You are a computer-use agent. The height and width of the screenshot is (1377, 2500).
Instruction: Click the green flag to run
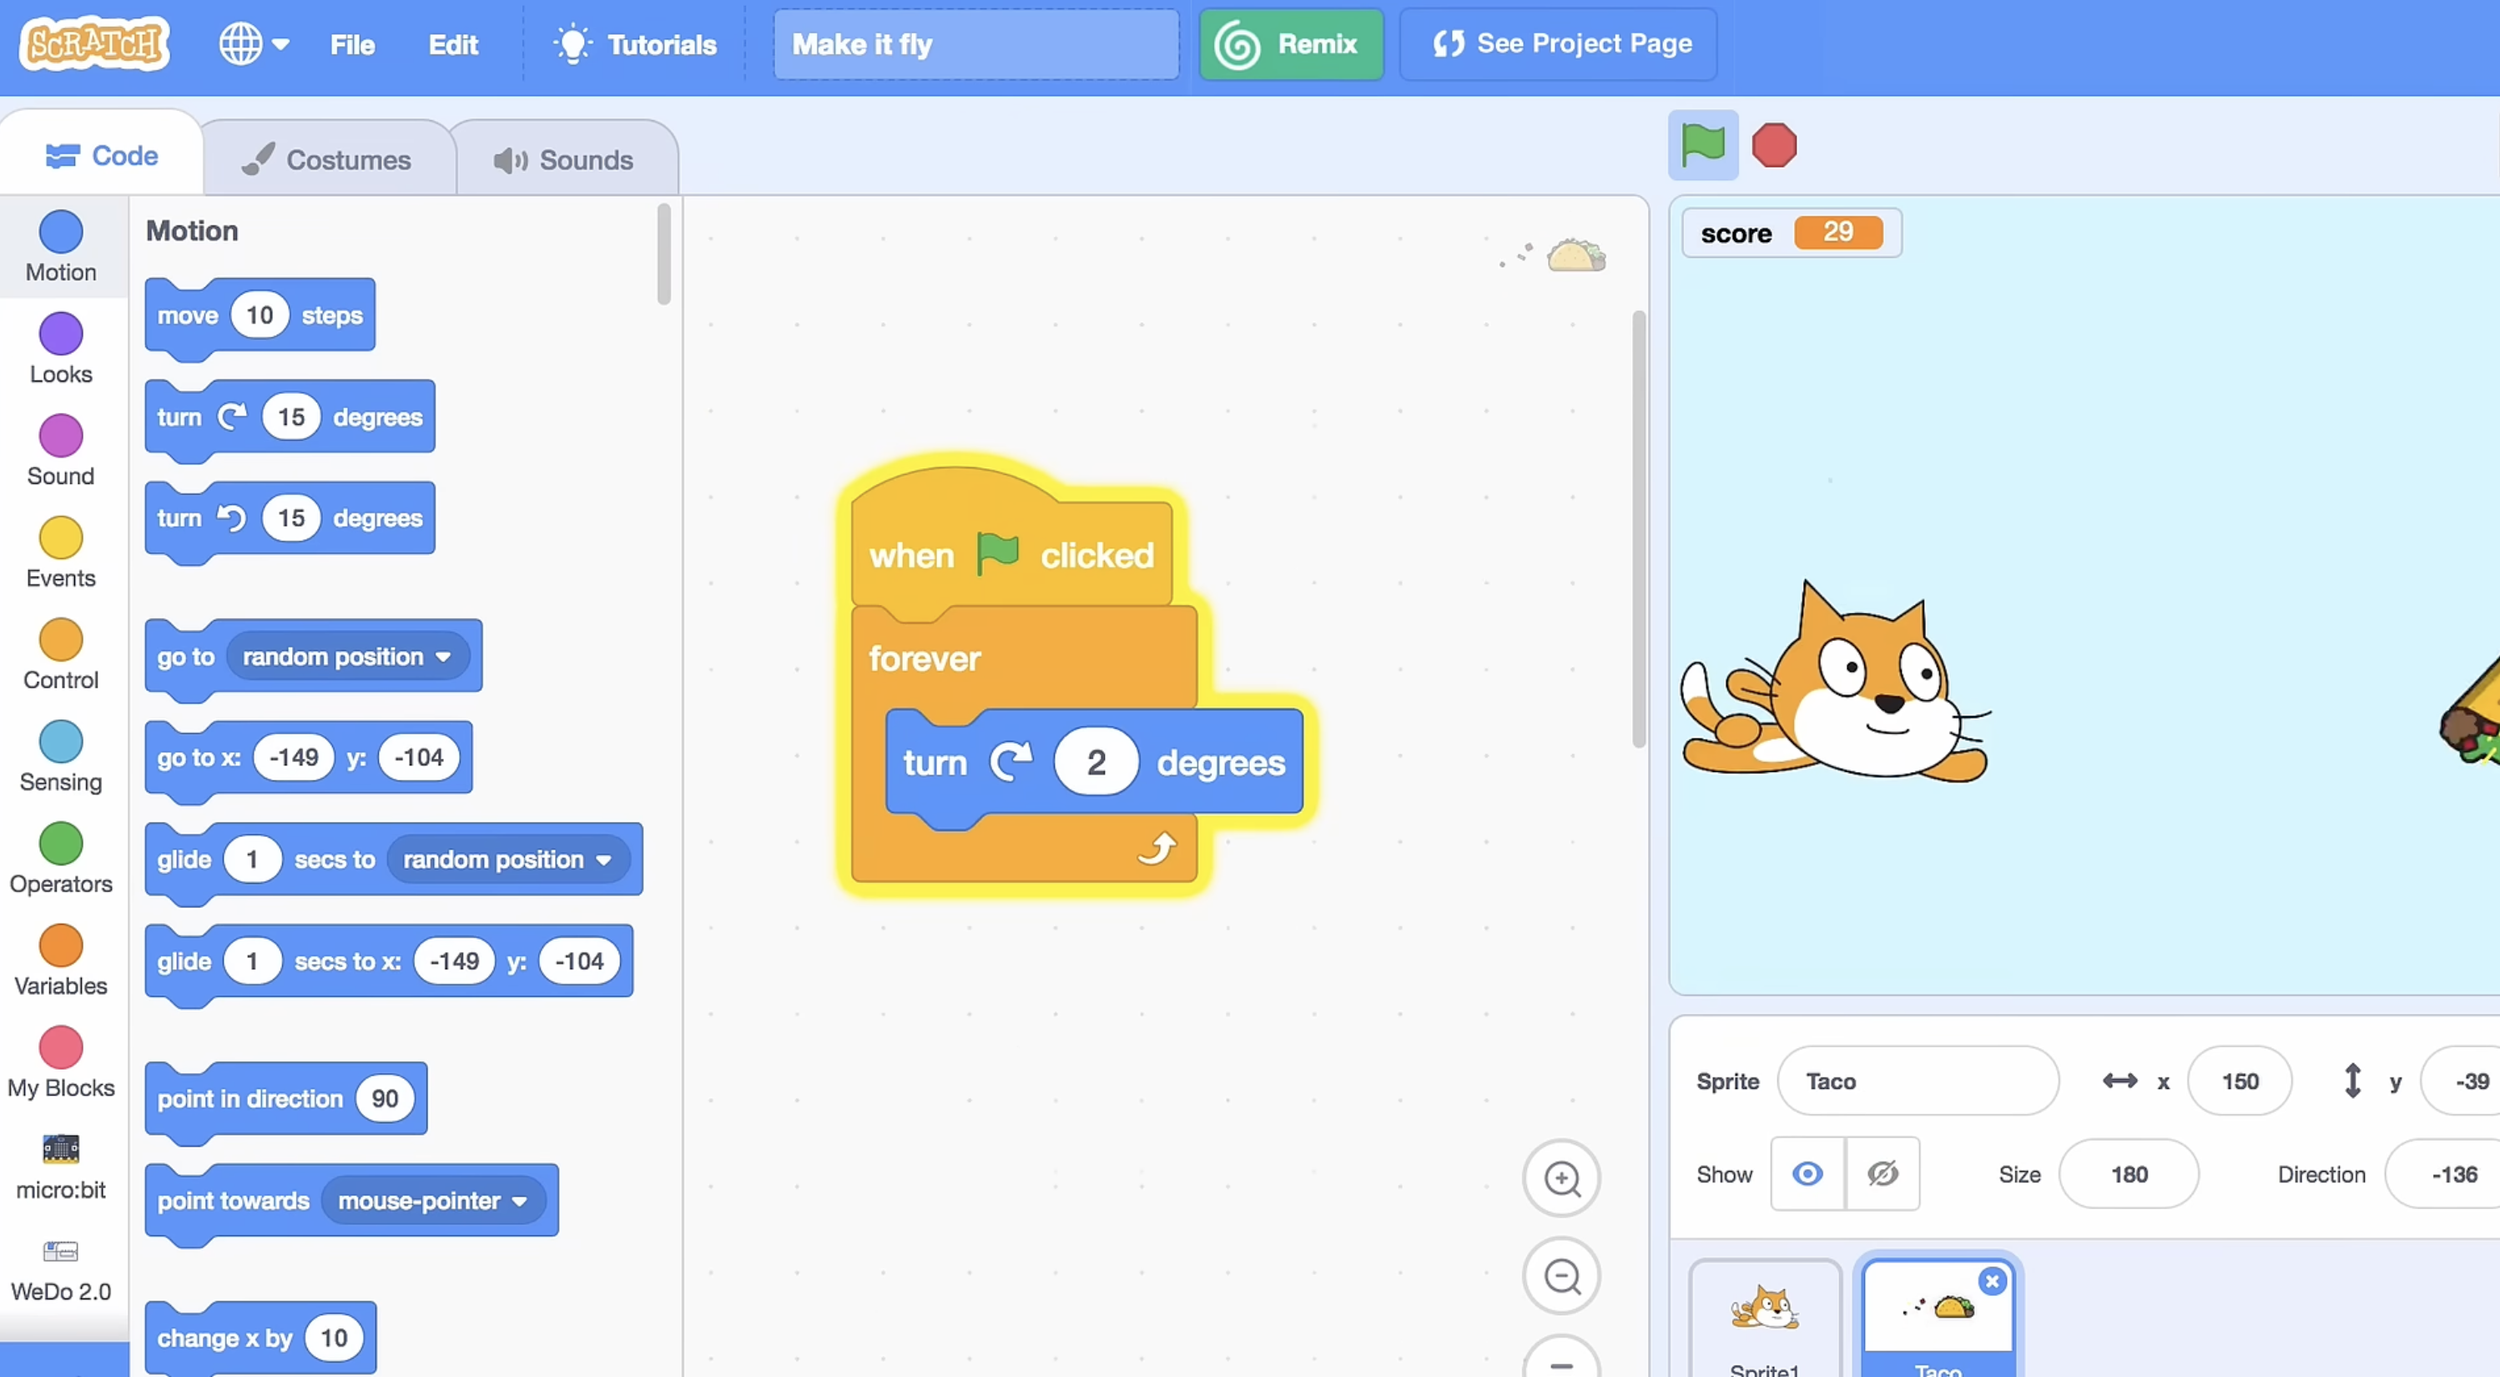point(1702,145)
